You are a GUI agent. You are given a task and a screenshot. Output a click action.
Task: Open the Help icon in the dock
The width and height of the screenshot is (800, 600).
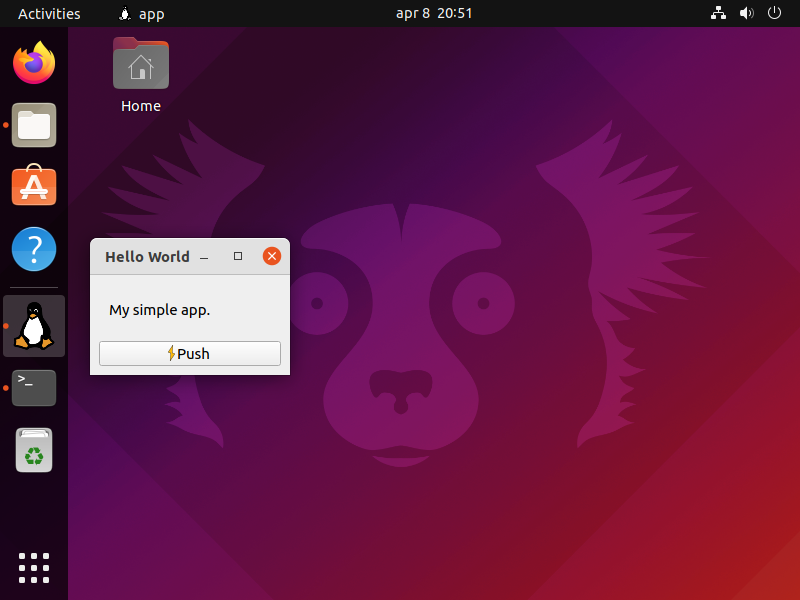pos(34,249)
